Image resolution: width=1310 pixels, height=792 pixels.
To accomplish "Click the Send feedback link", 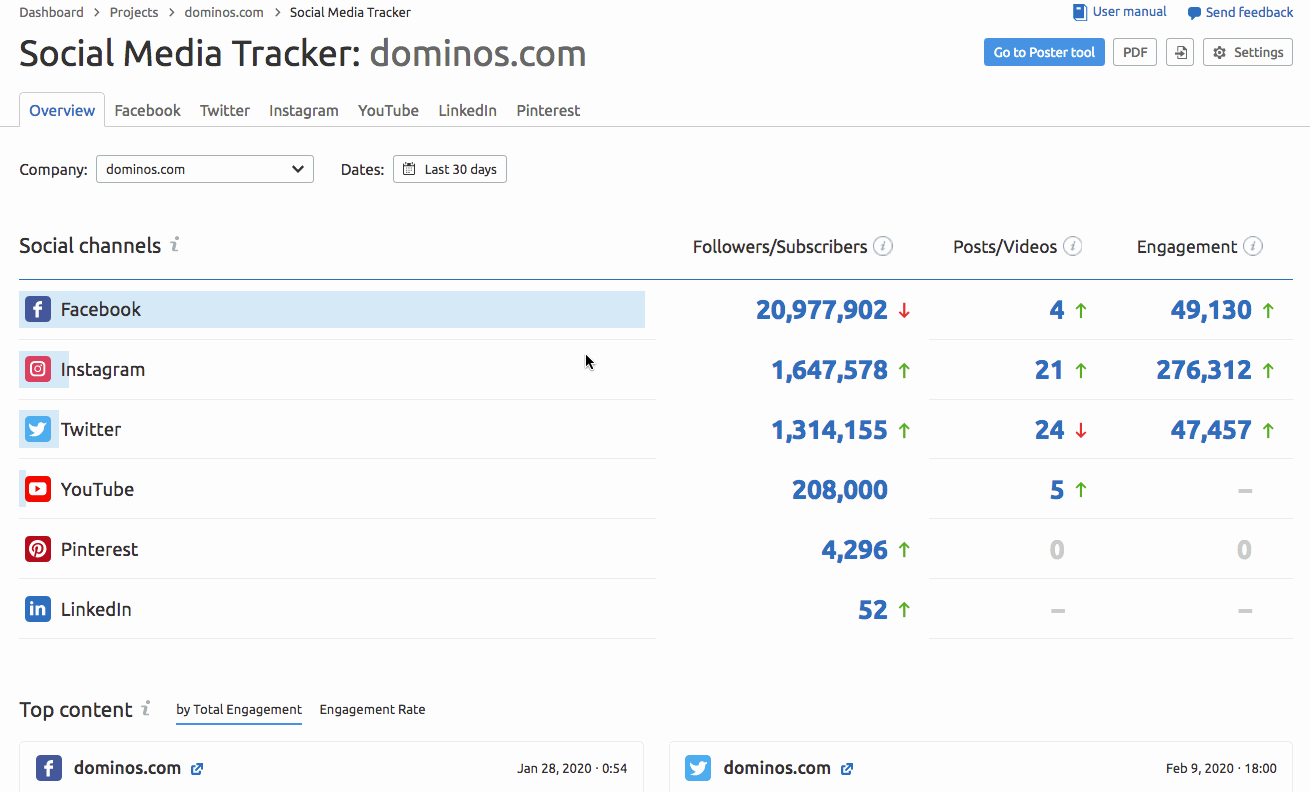I will pos(1249,13).
